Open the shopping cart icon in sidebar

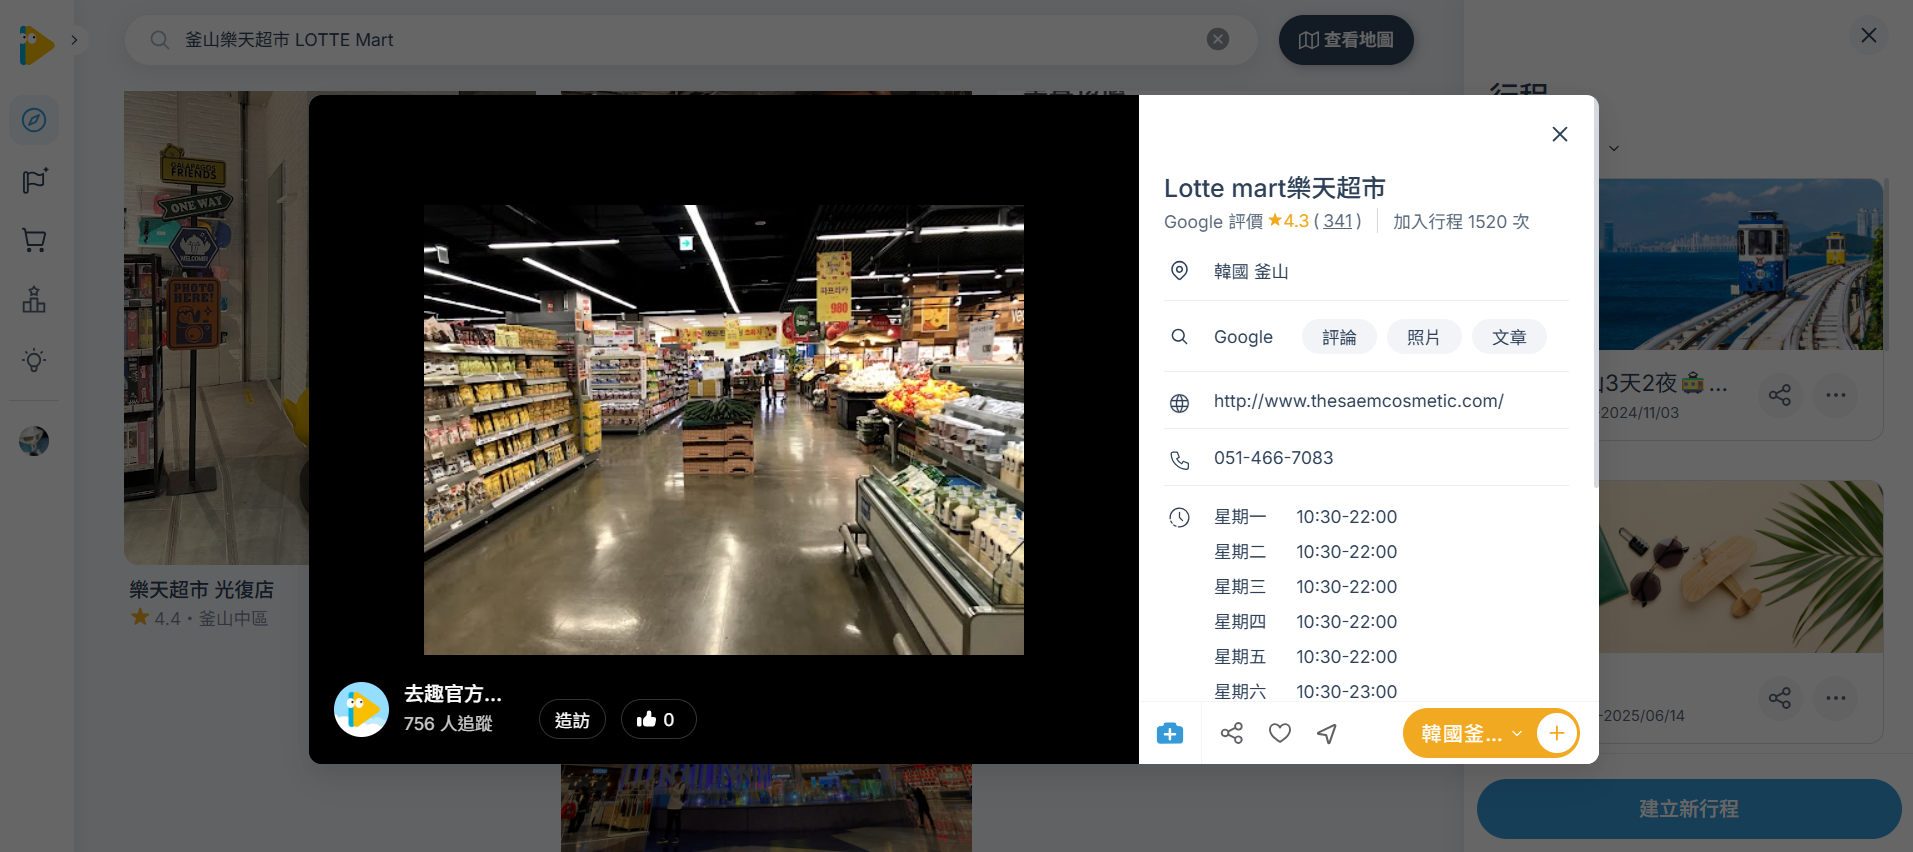34,240
